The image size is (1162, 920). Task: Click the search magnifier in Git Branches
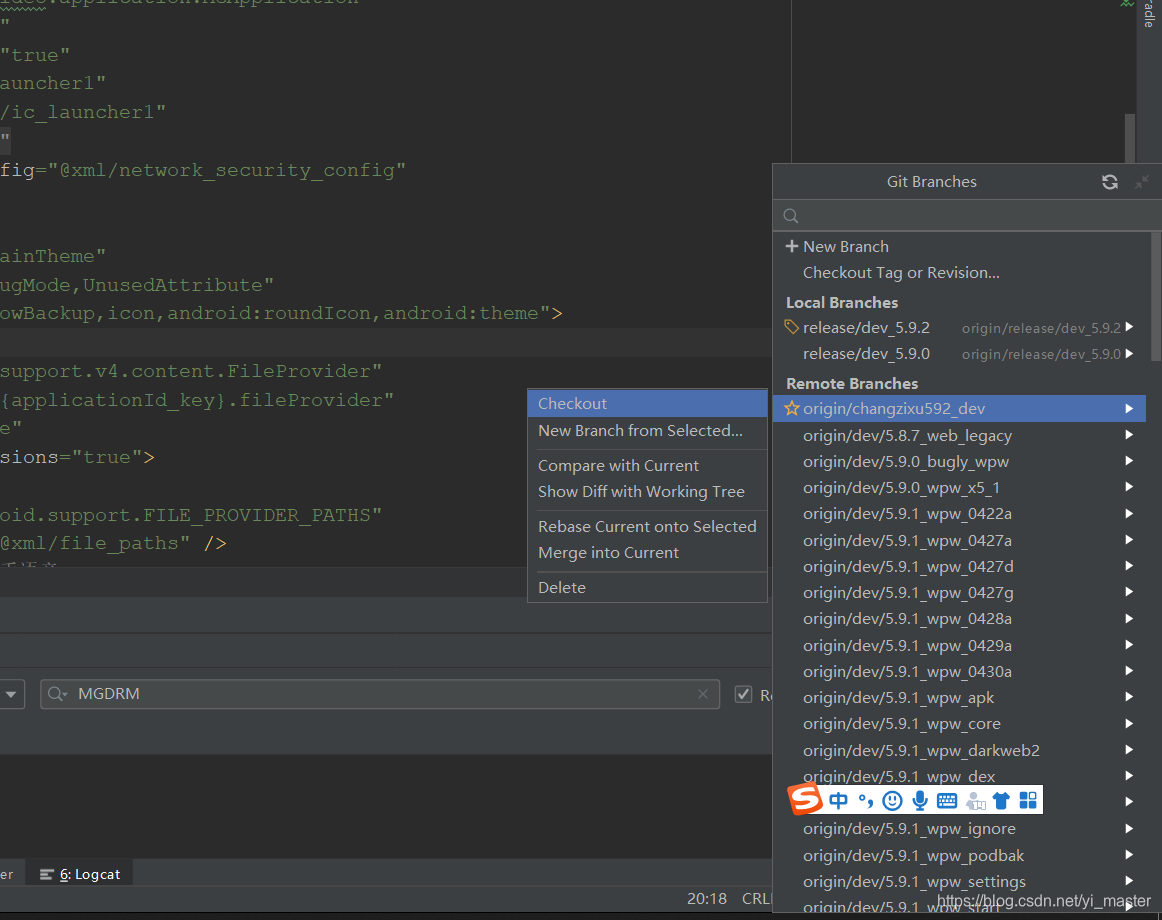click(x=791, y=216)
